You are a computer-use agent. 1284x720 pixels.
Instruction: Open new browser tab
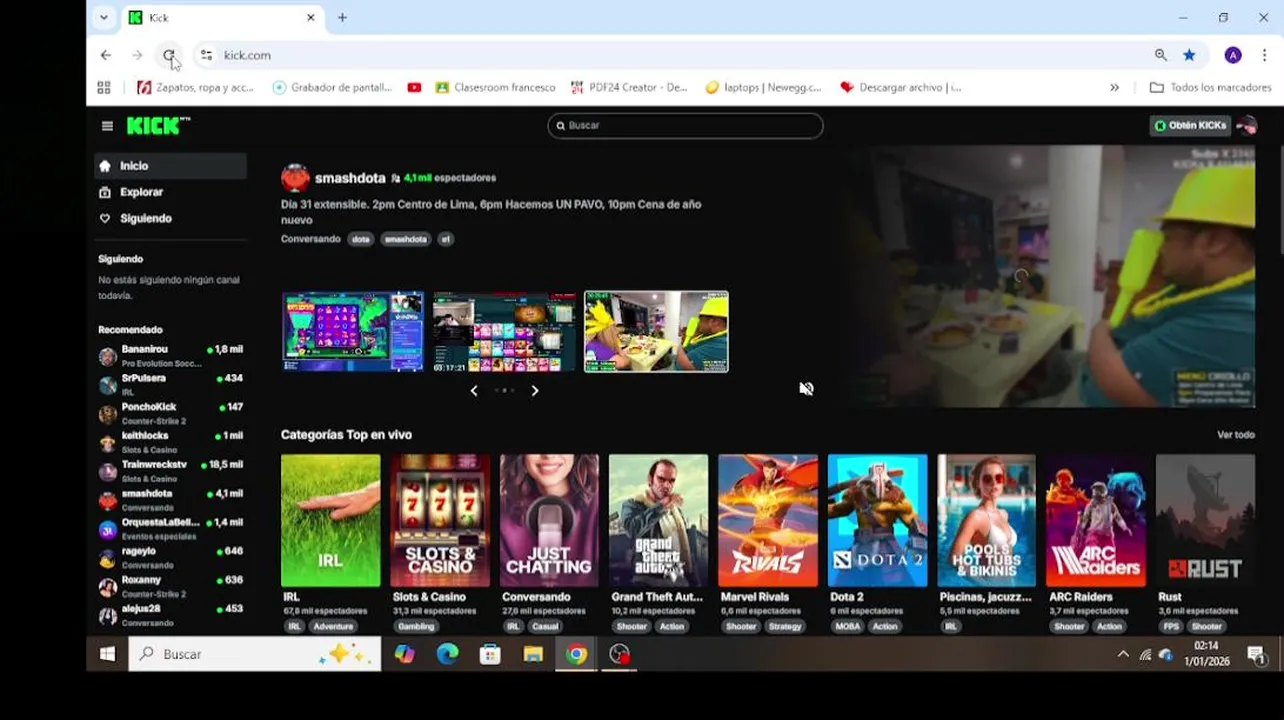pos(342,18)
